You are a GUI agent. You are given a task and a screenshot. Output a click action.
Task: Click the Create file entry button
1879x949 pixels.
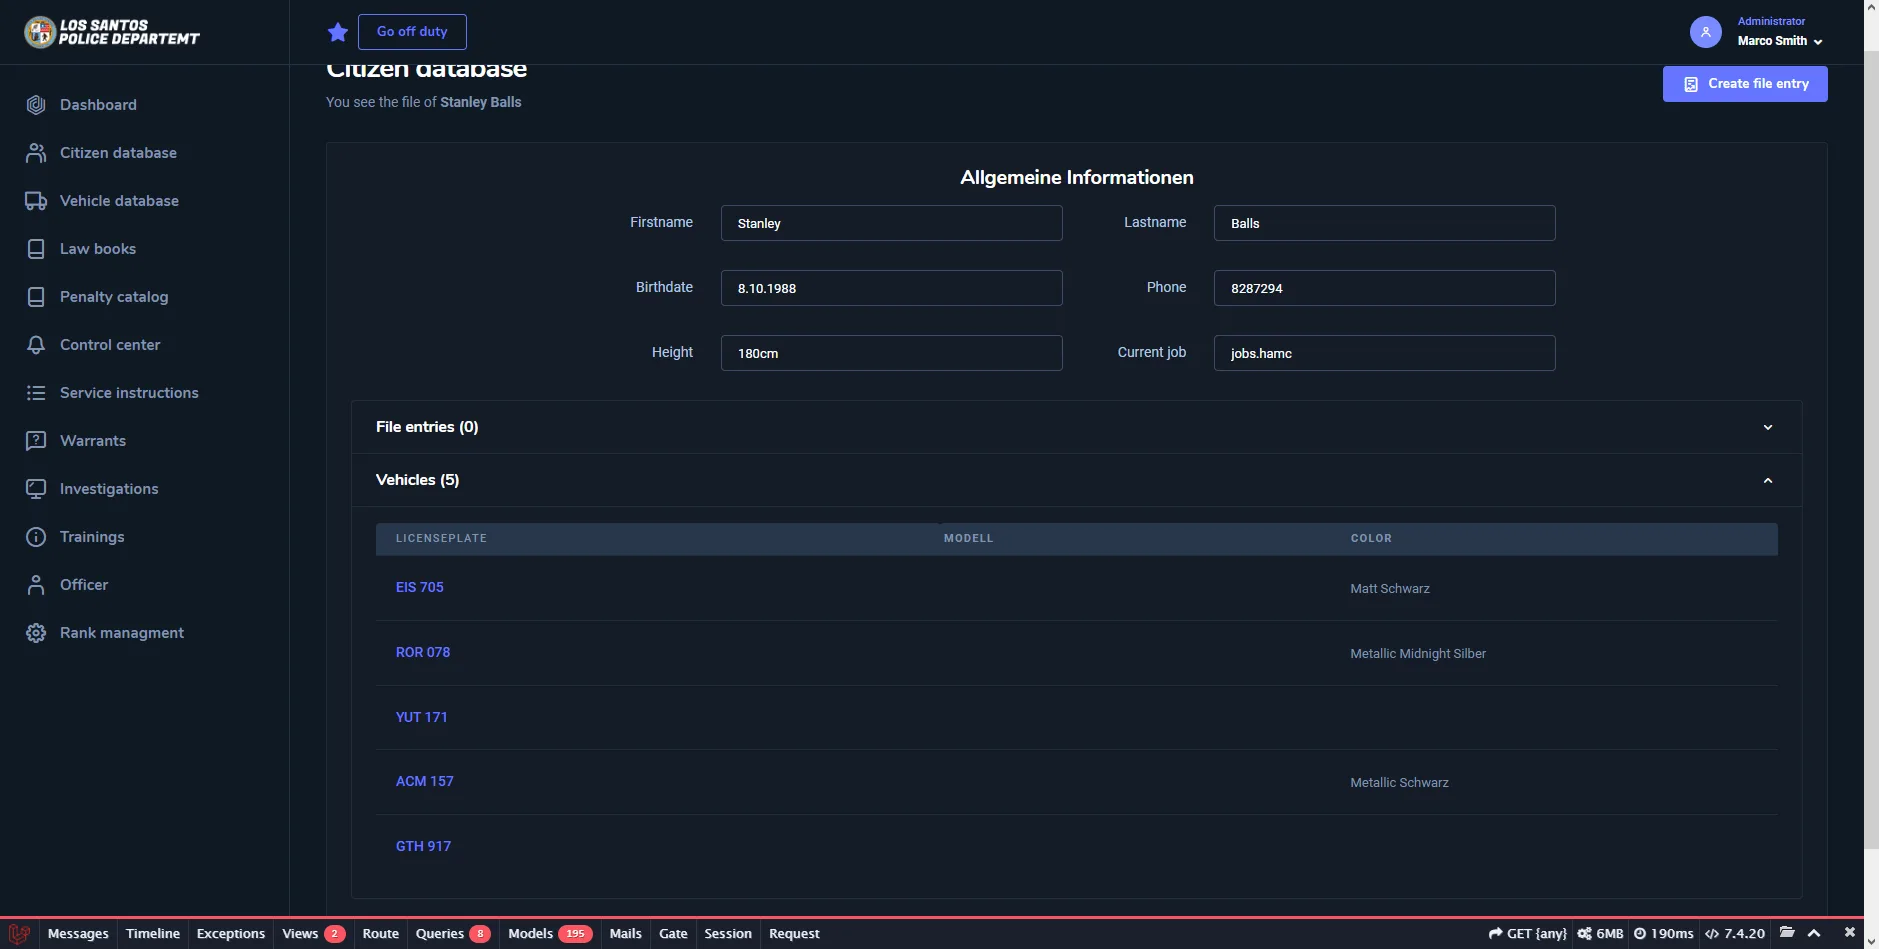(1744, 83)
